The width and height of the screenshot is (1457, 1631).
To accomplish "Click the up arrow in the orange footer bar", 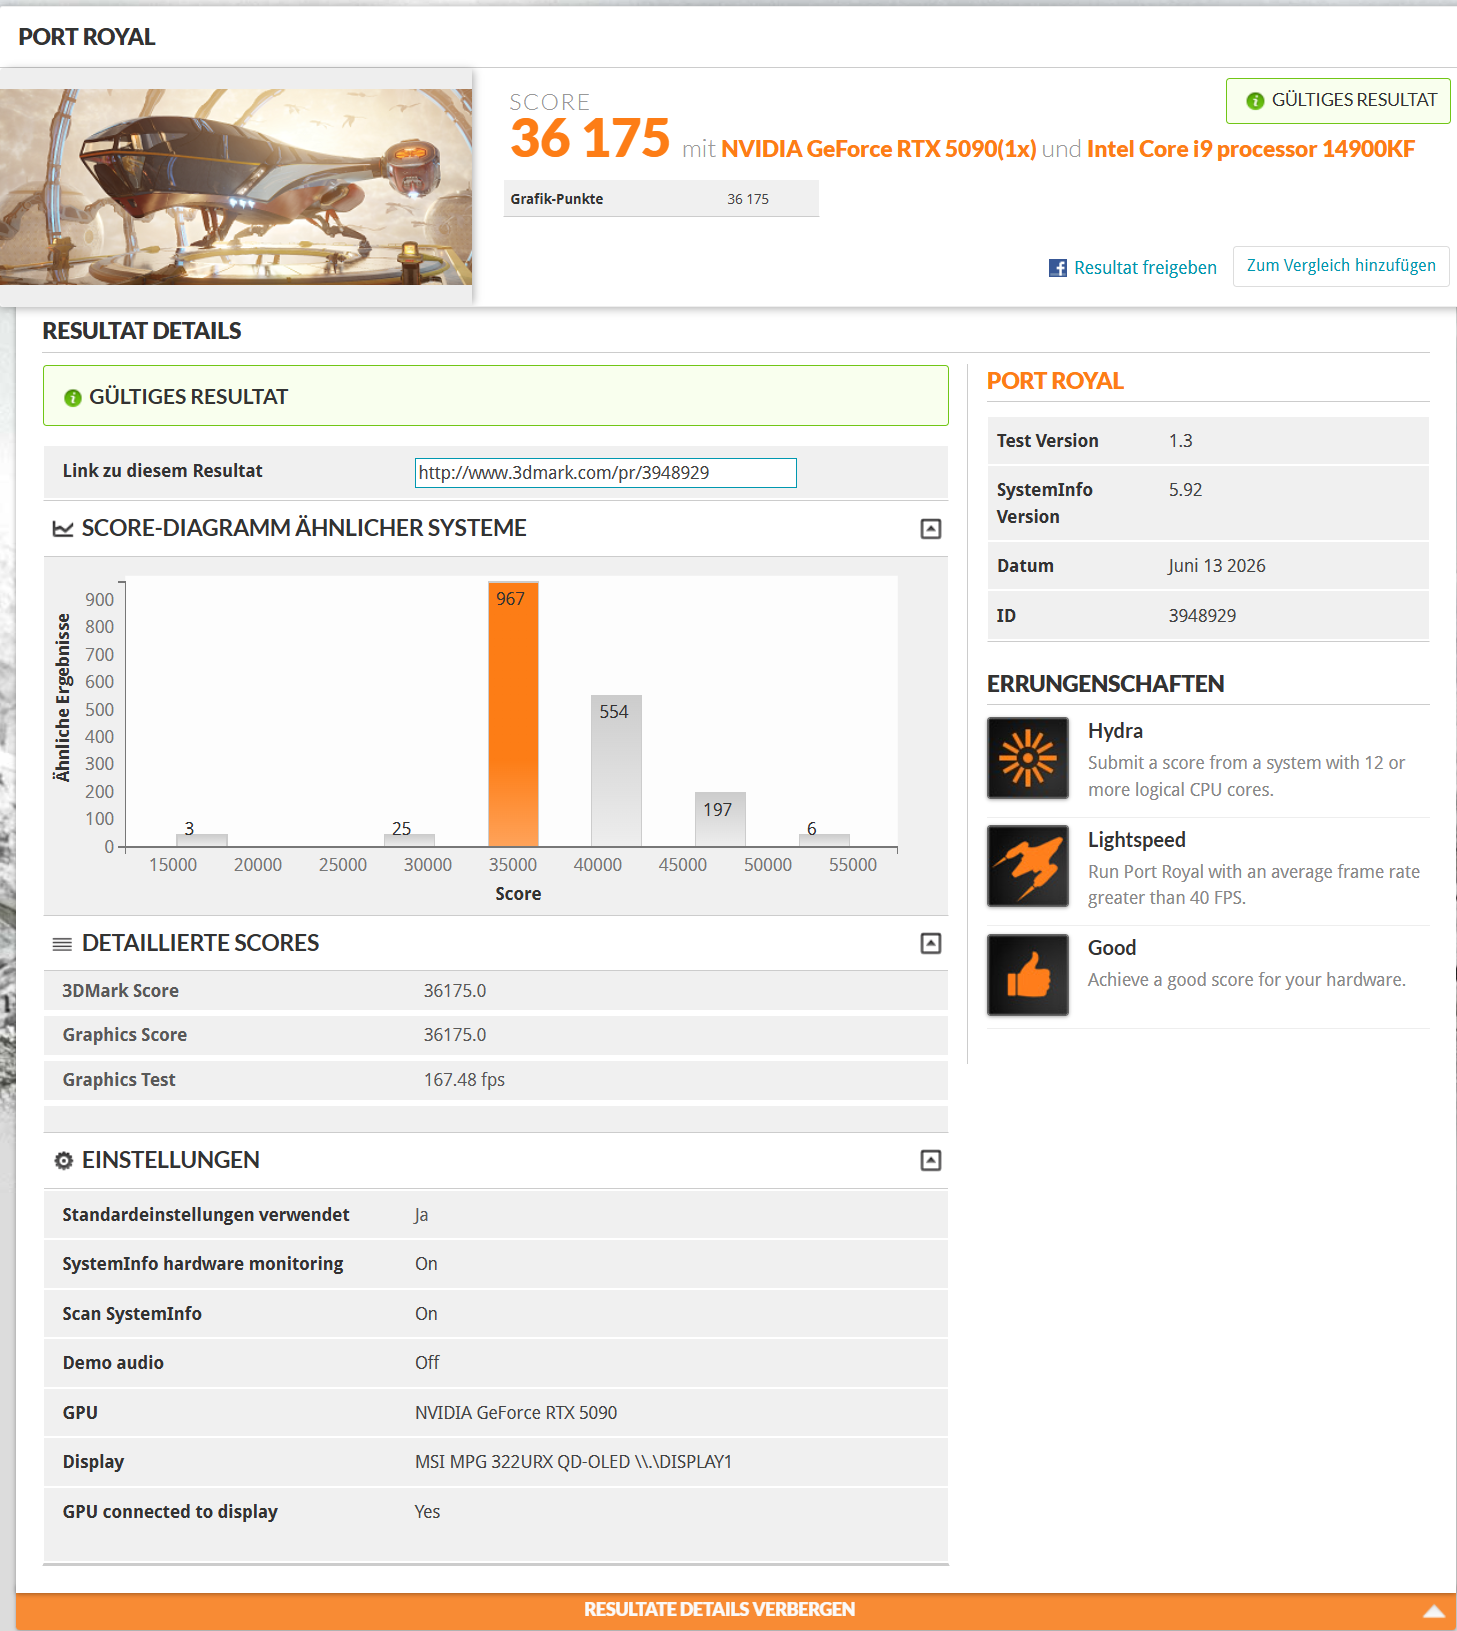I will (1434, 1610).
